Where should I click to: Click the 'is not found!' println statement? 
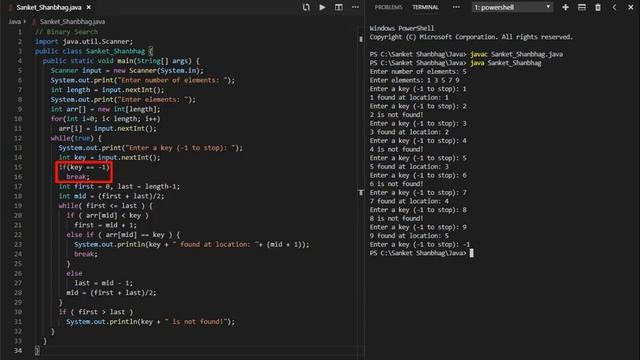click(151, 322)
